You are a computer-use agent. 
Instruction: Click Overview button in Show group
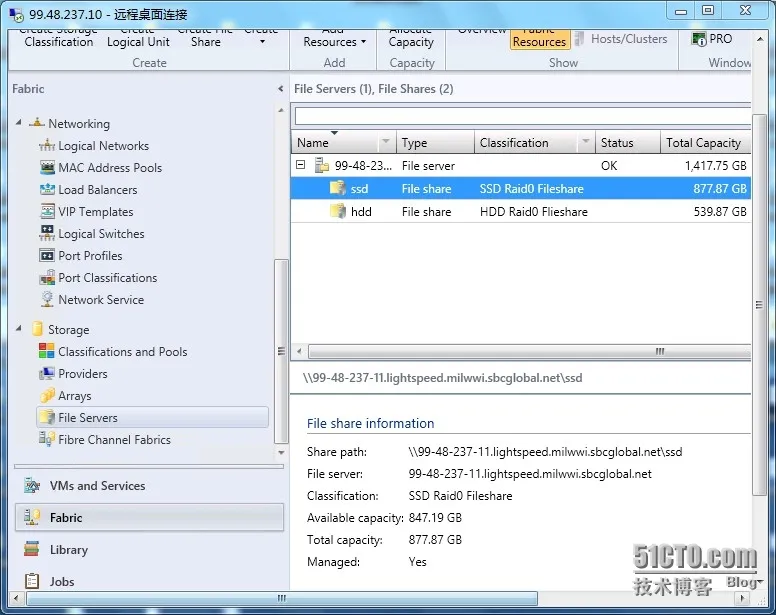(482, 32)
